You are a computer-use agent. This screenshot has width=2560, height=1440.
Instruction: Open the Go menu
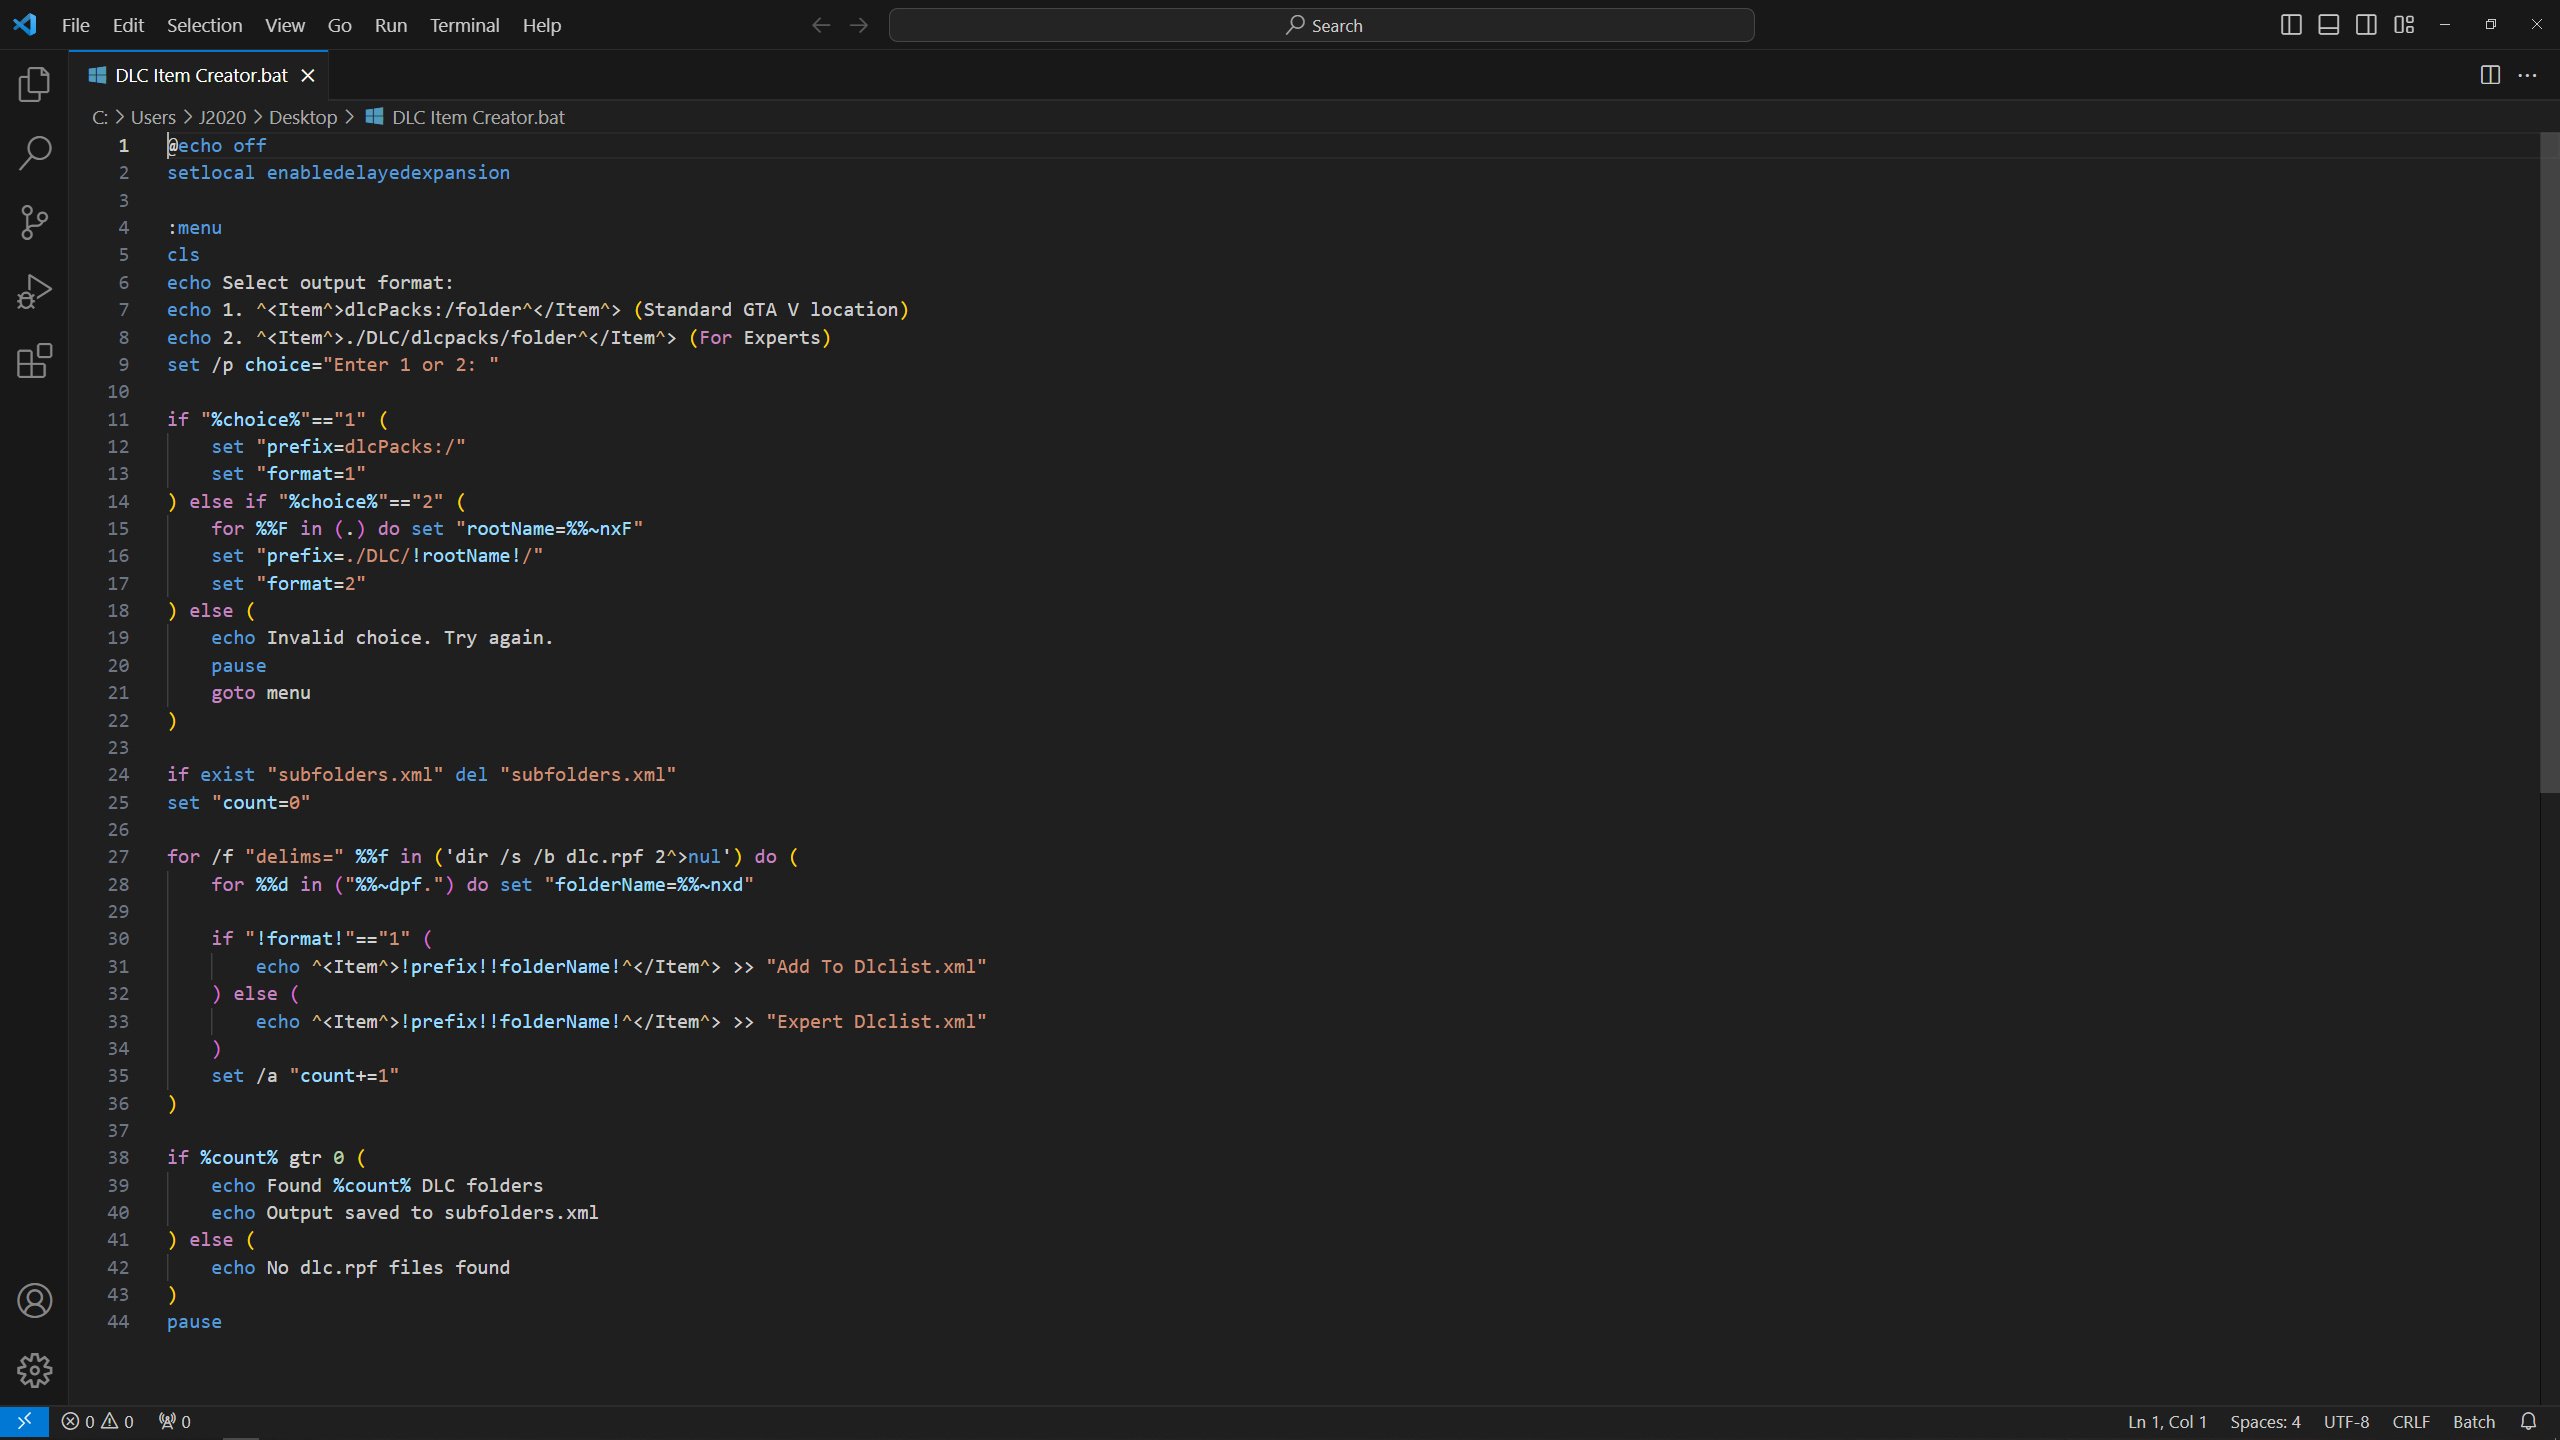(340, 25)
